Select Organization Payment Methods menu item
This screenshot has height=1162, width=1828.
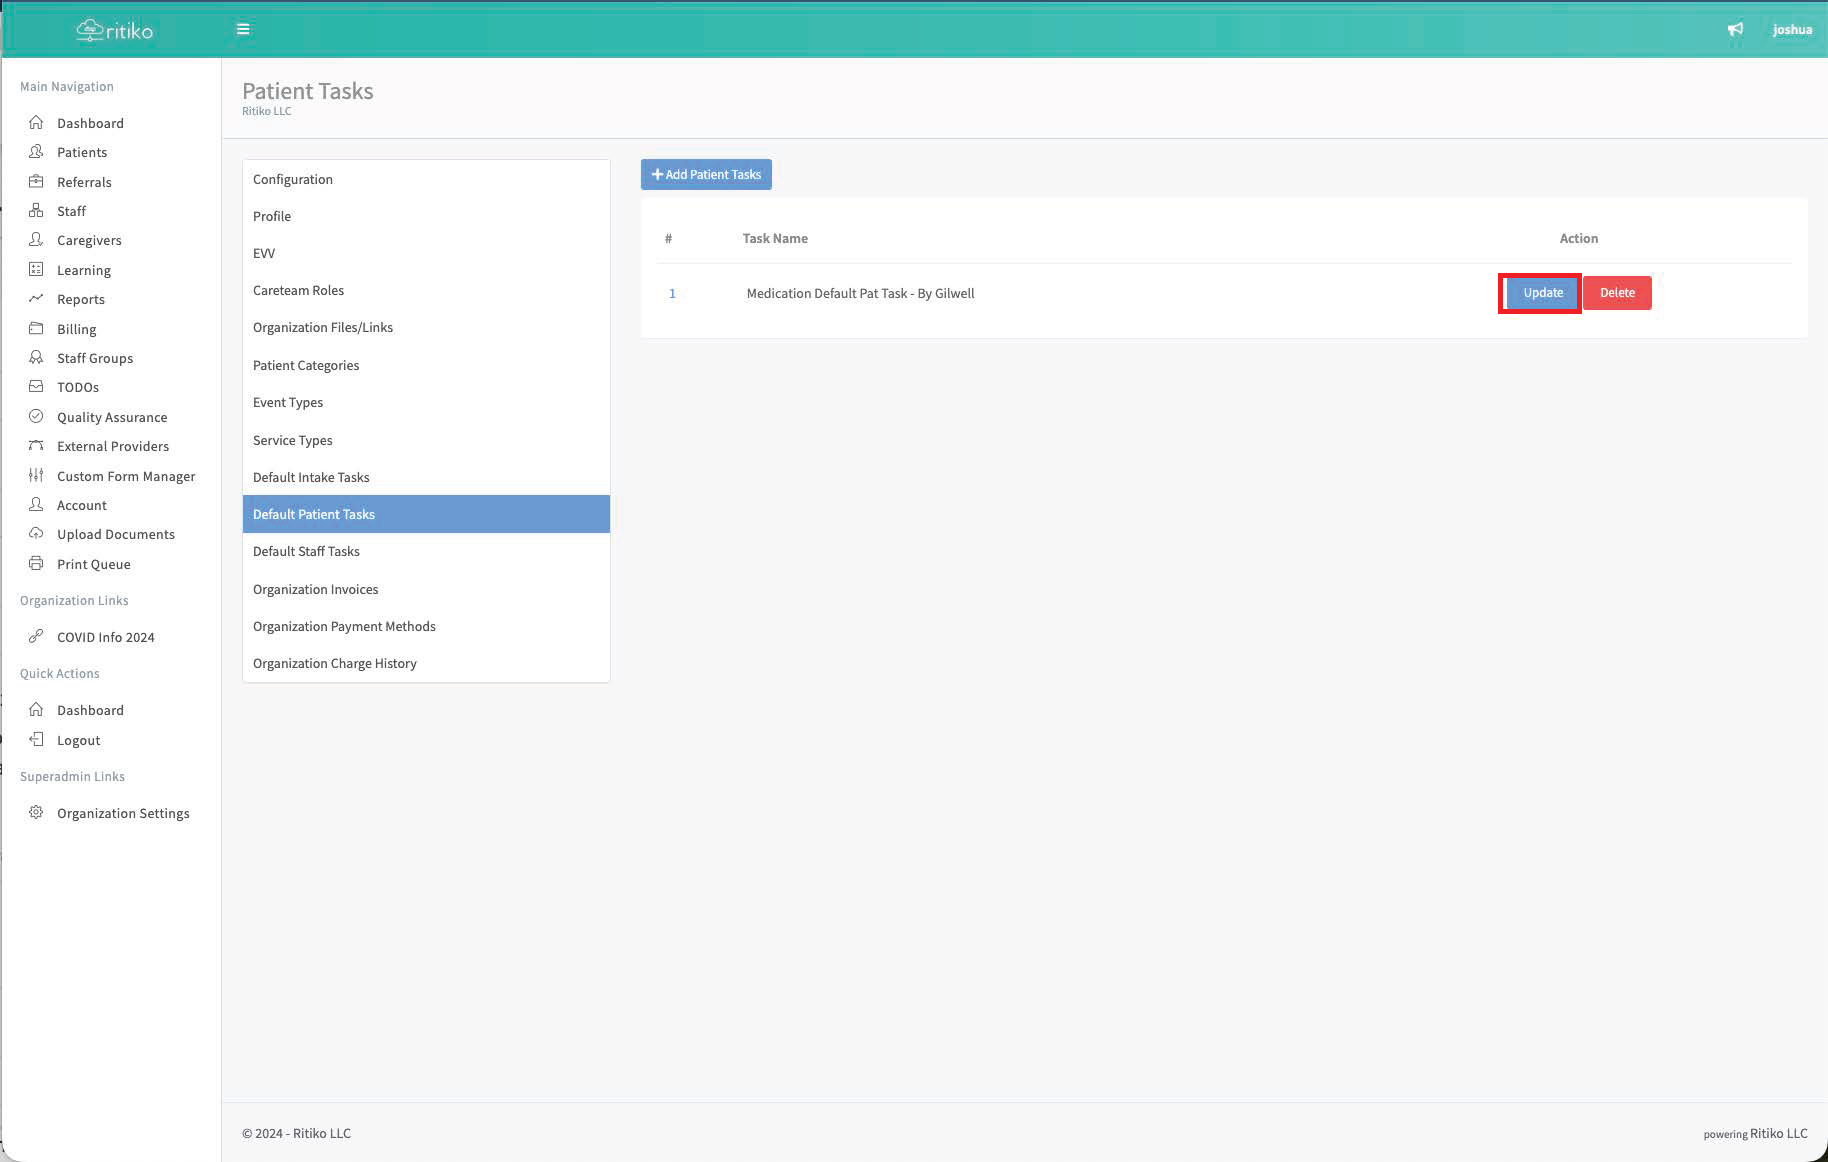pyautogui.click(x=344, y=626)
